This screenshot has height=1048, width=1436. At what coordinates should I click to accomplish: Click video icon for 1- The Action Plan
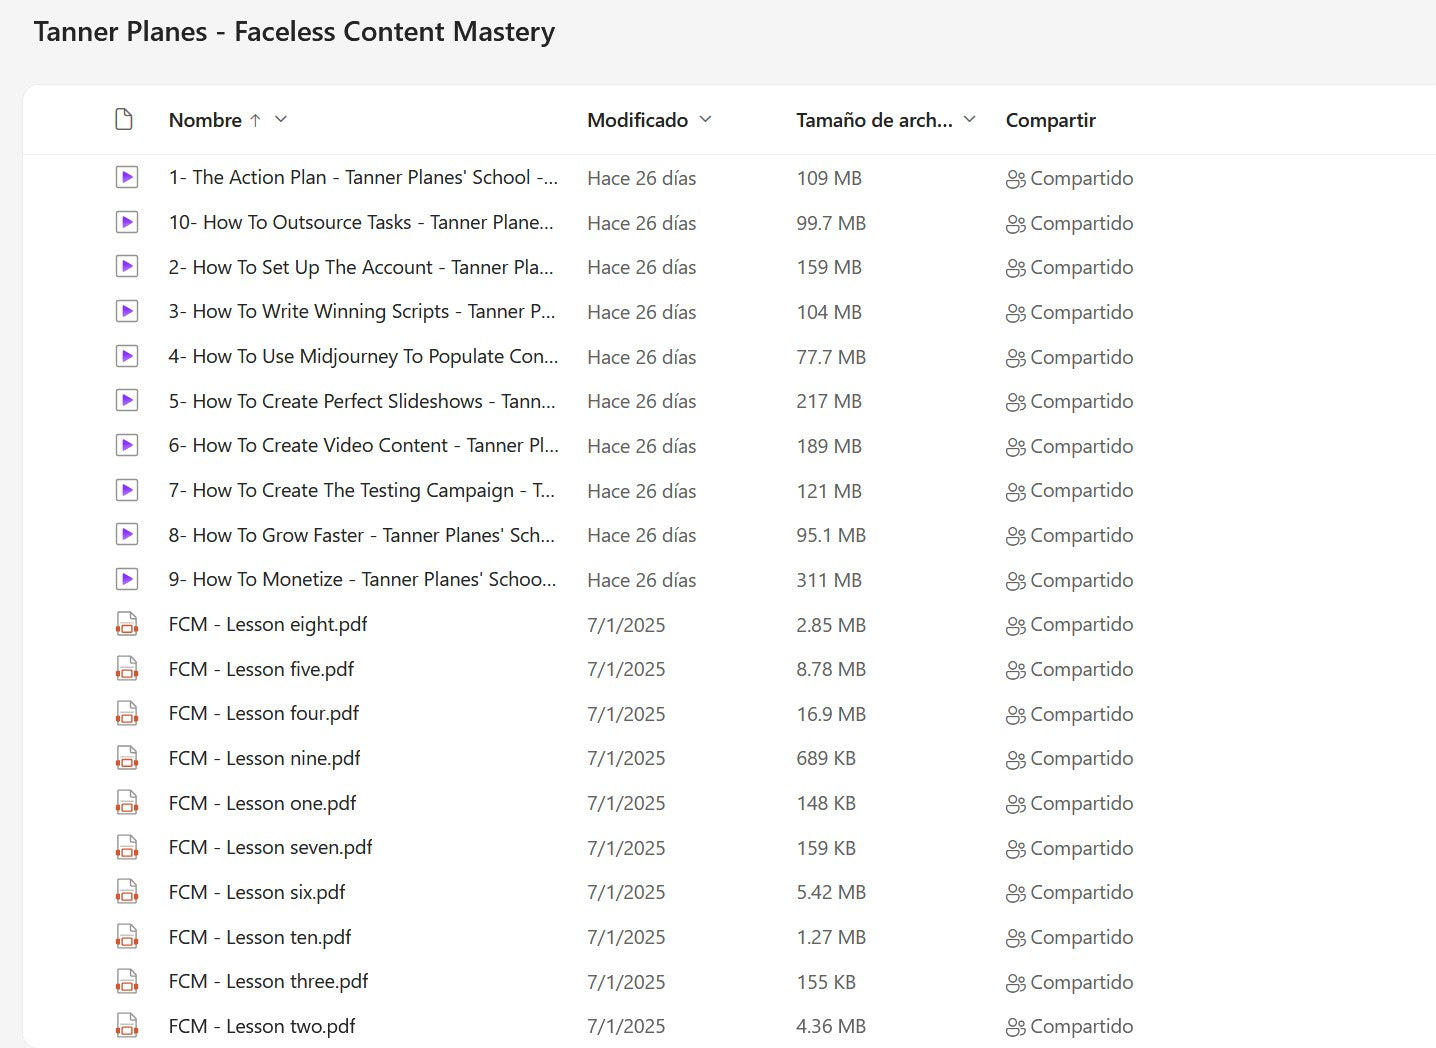pyautogui.click(x=127, y=178)
